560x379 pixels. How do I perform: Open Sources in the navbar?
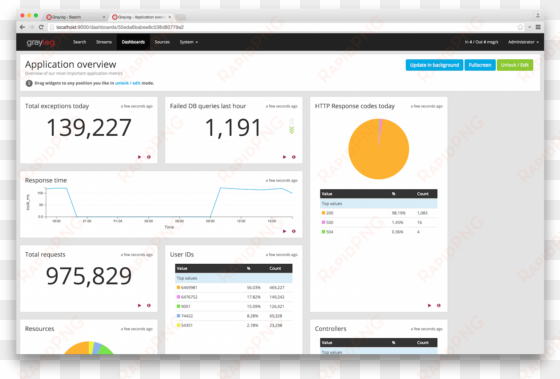click(162, 42)
